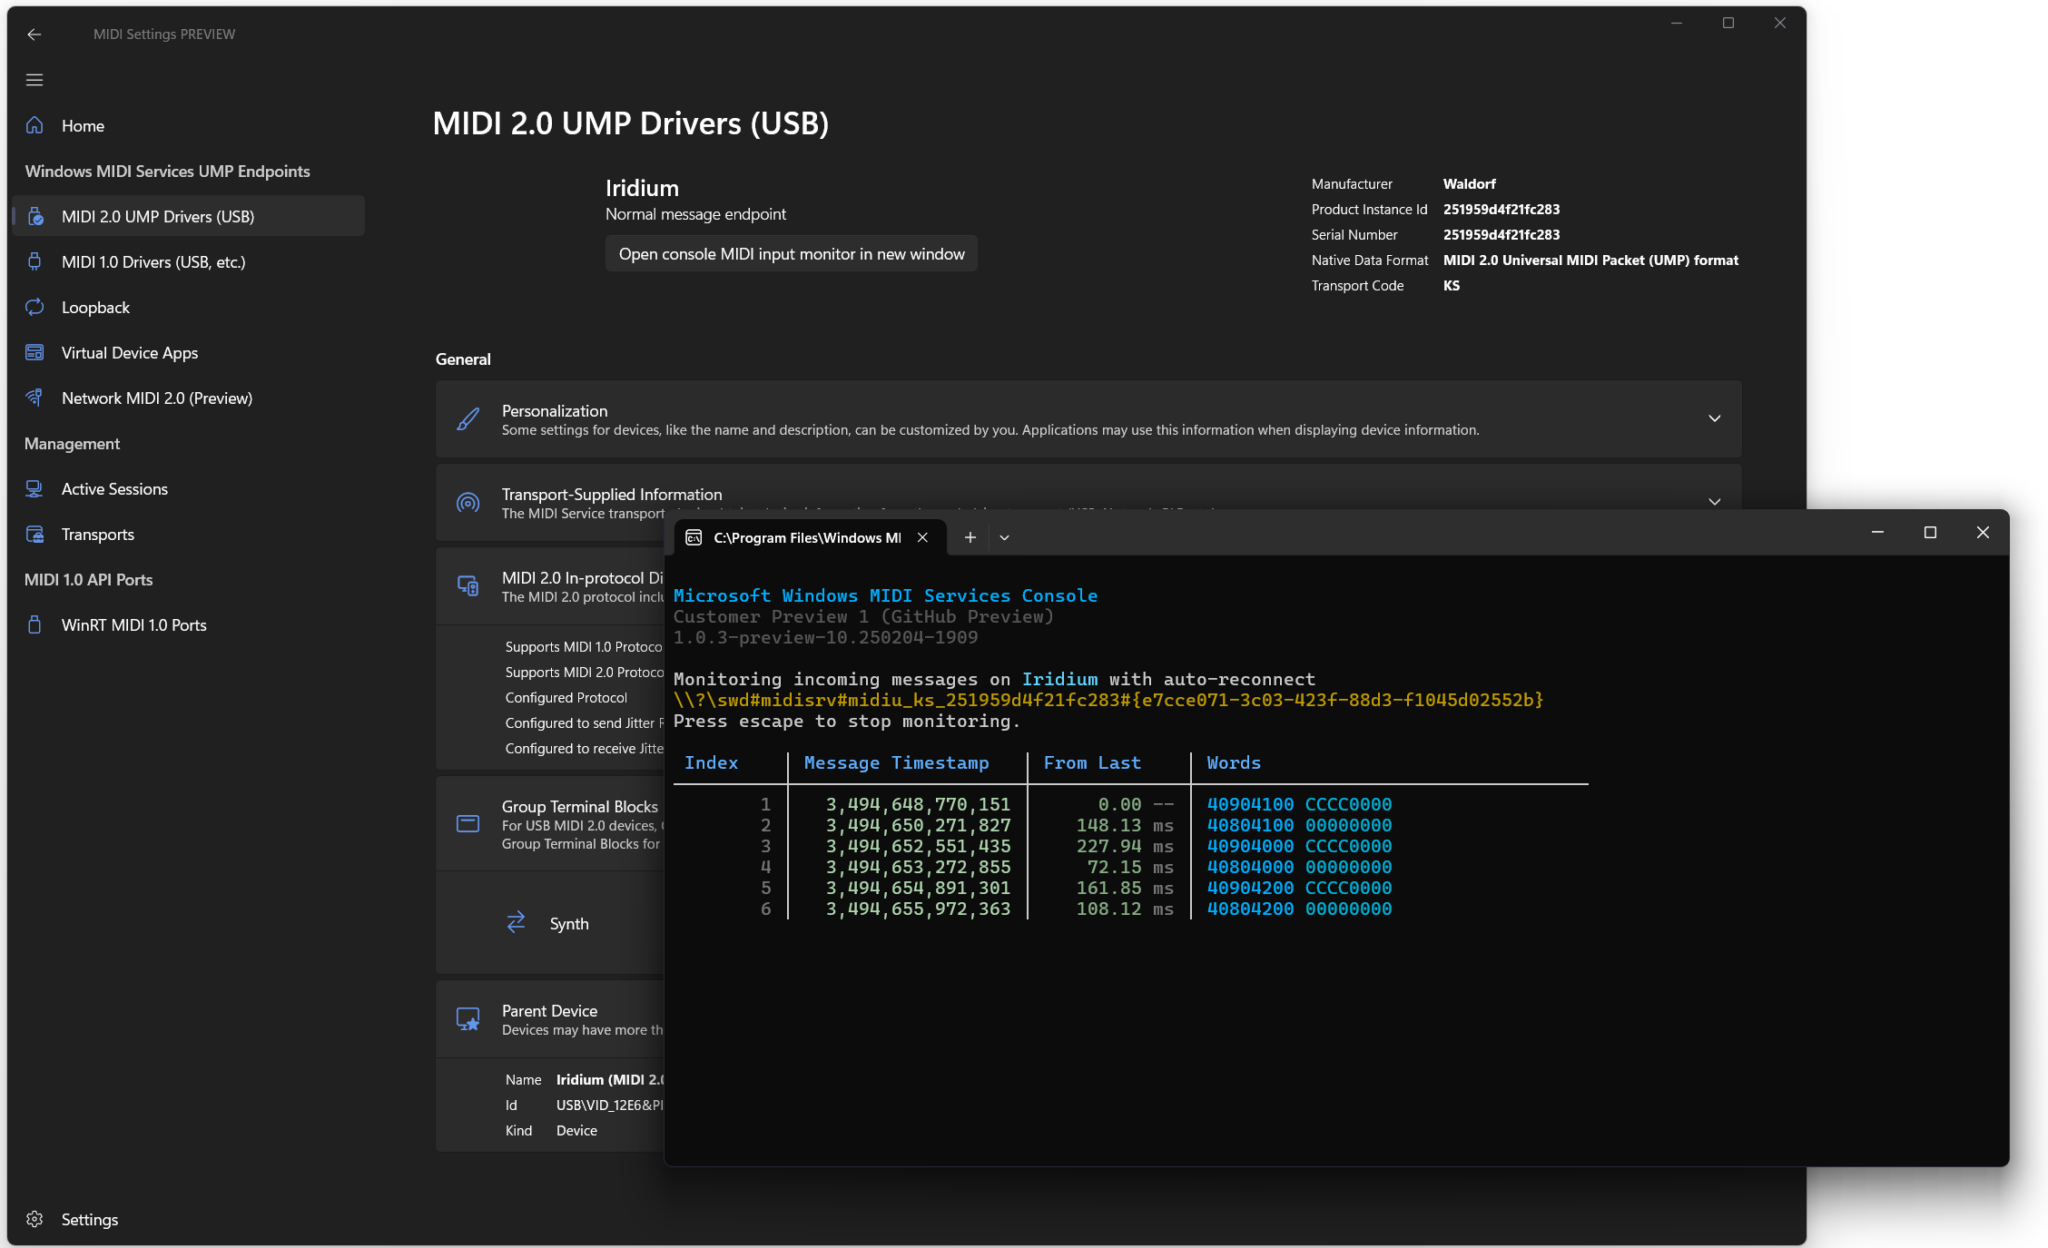Select the Network MIDI 2.0 (Preview) icon
Screen dimensions: 2048x1248
35,397
